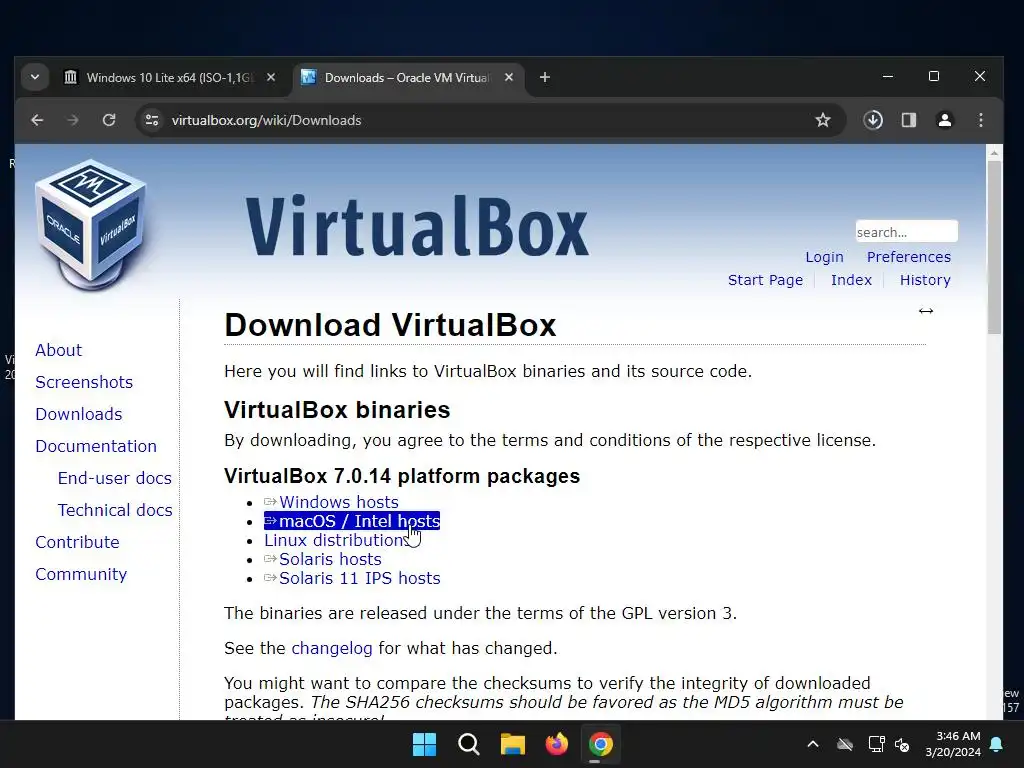
Task: Open site information icon in address bar
Action: click(x=152, y=120)
